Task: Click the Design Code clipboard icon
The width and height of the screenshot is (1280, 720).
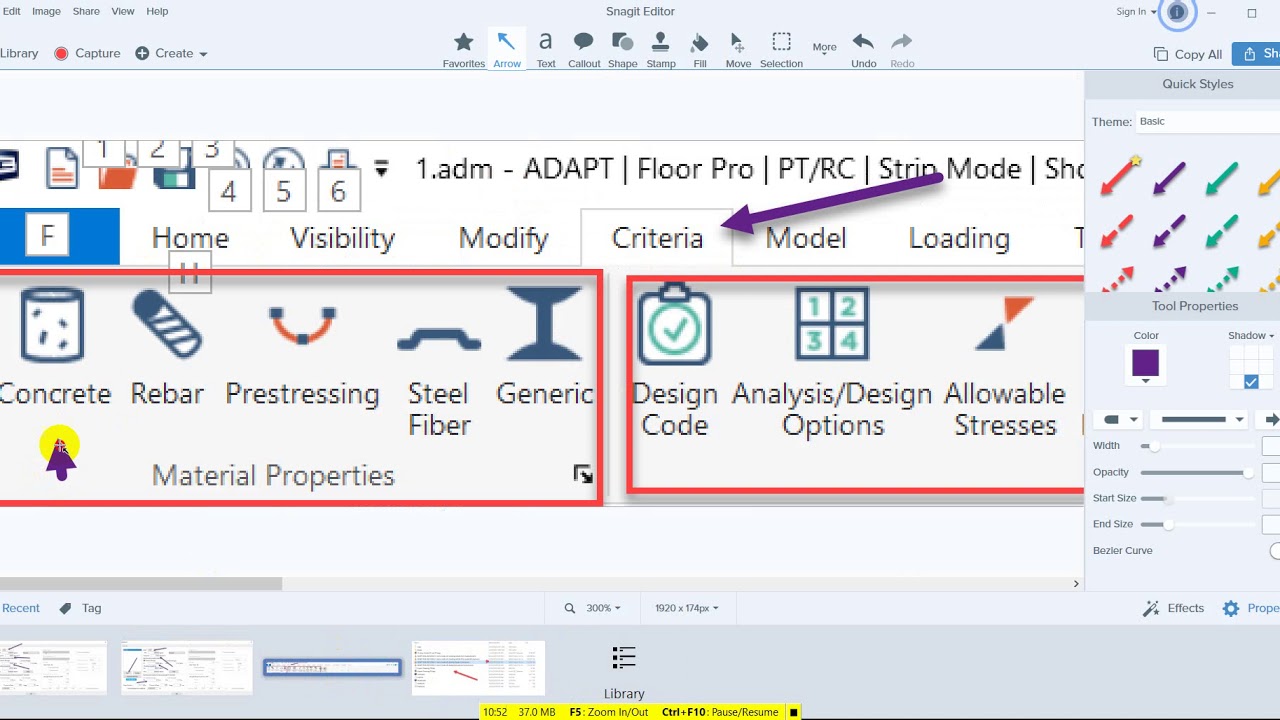Action: click(674, 325)
